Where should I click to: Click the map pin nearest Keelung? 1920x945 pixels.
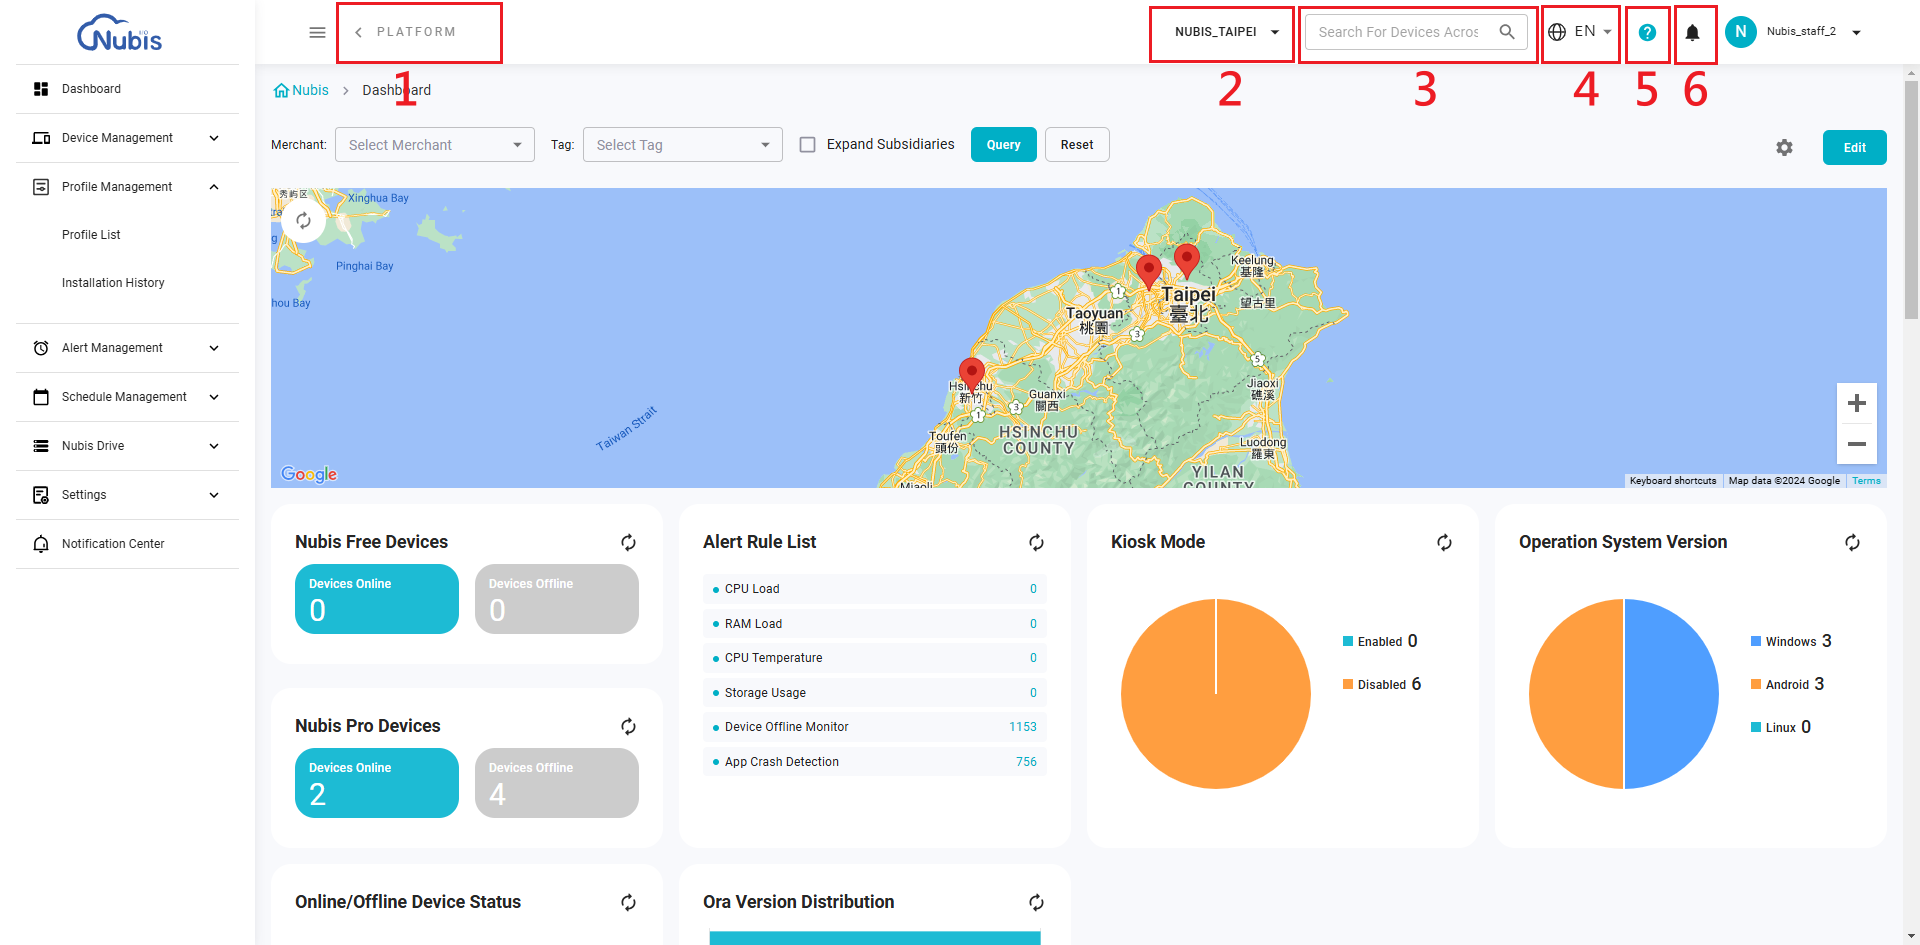(1186, 259)
